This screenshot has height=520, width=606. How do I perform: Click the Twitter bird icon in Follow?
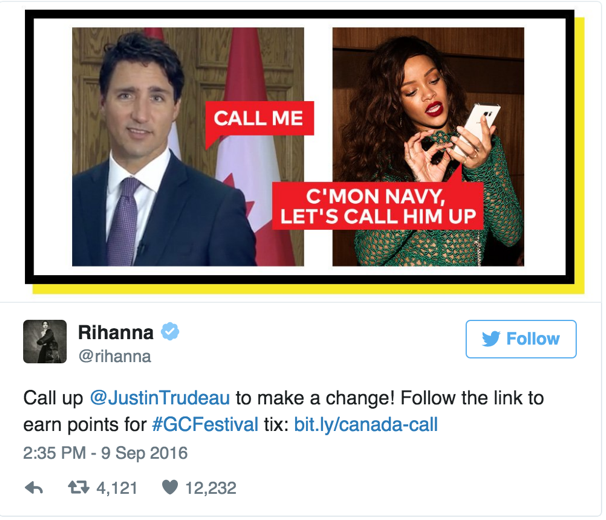[491, 339]
